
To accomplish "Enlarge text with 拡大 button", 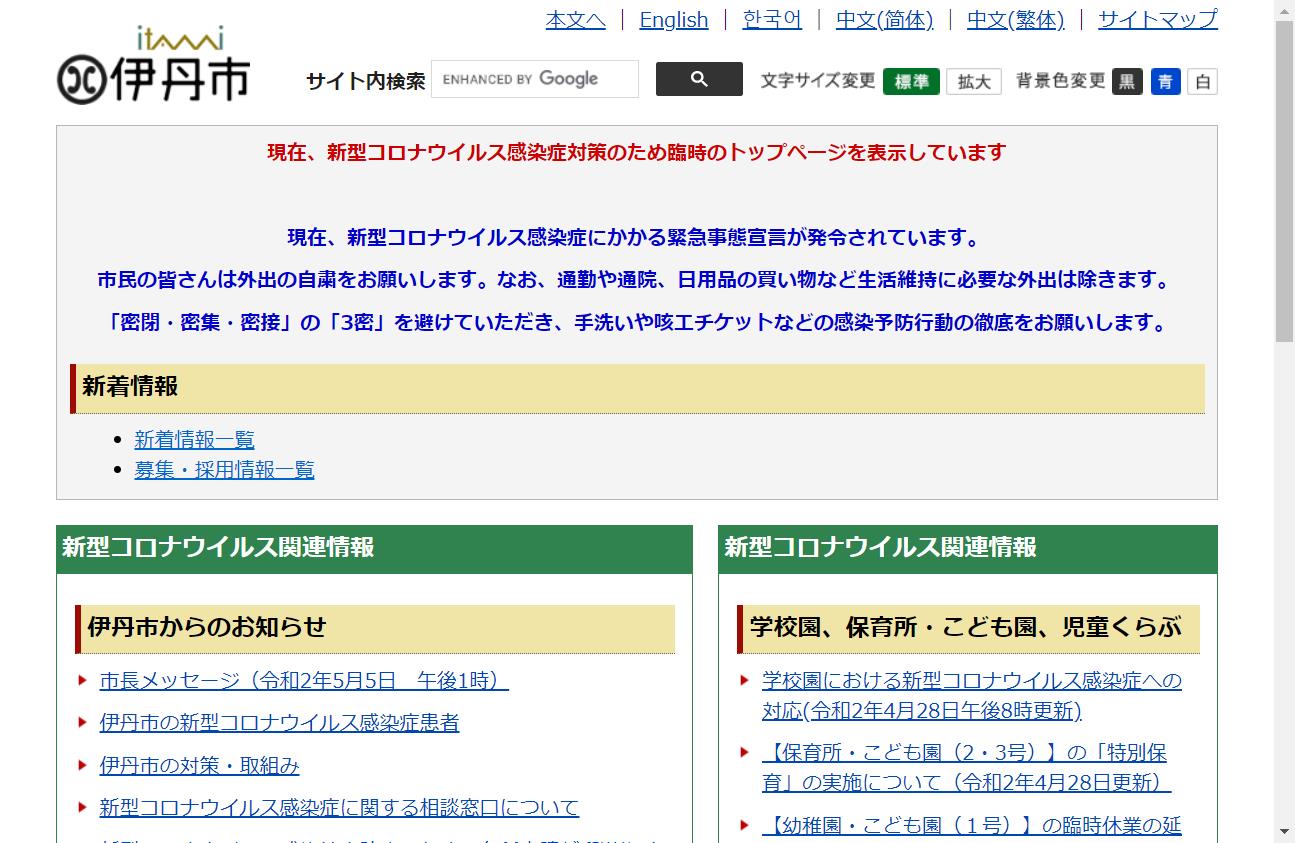I will tap(973, 82).
